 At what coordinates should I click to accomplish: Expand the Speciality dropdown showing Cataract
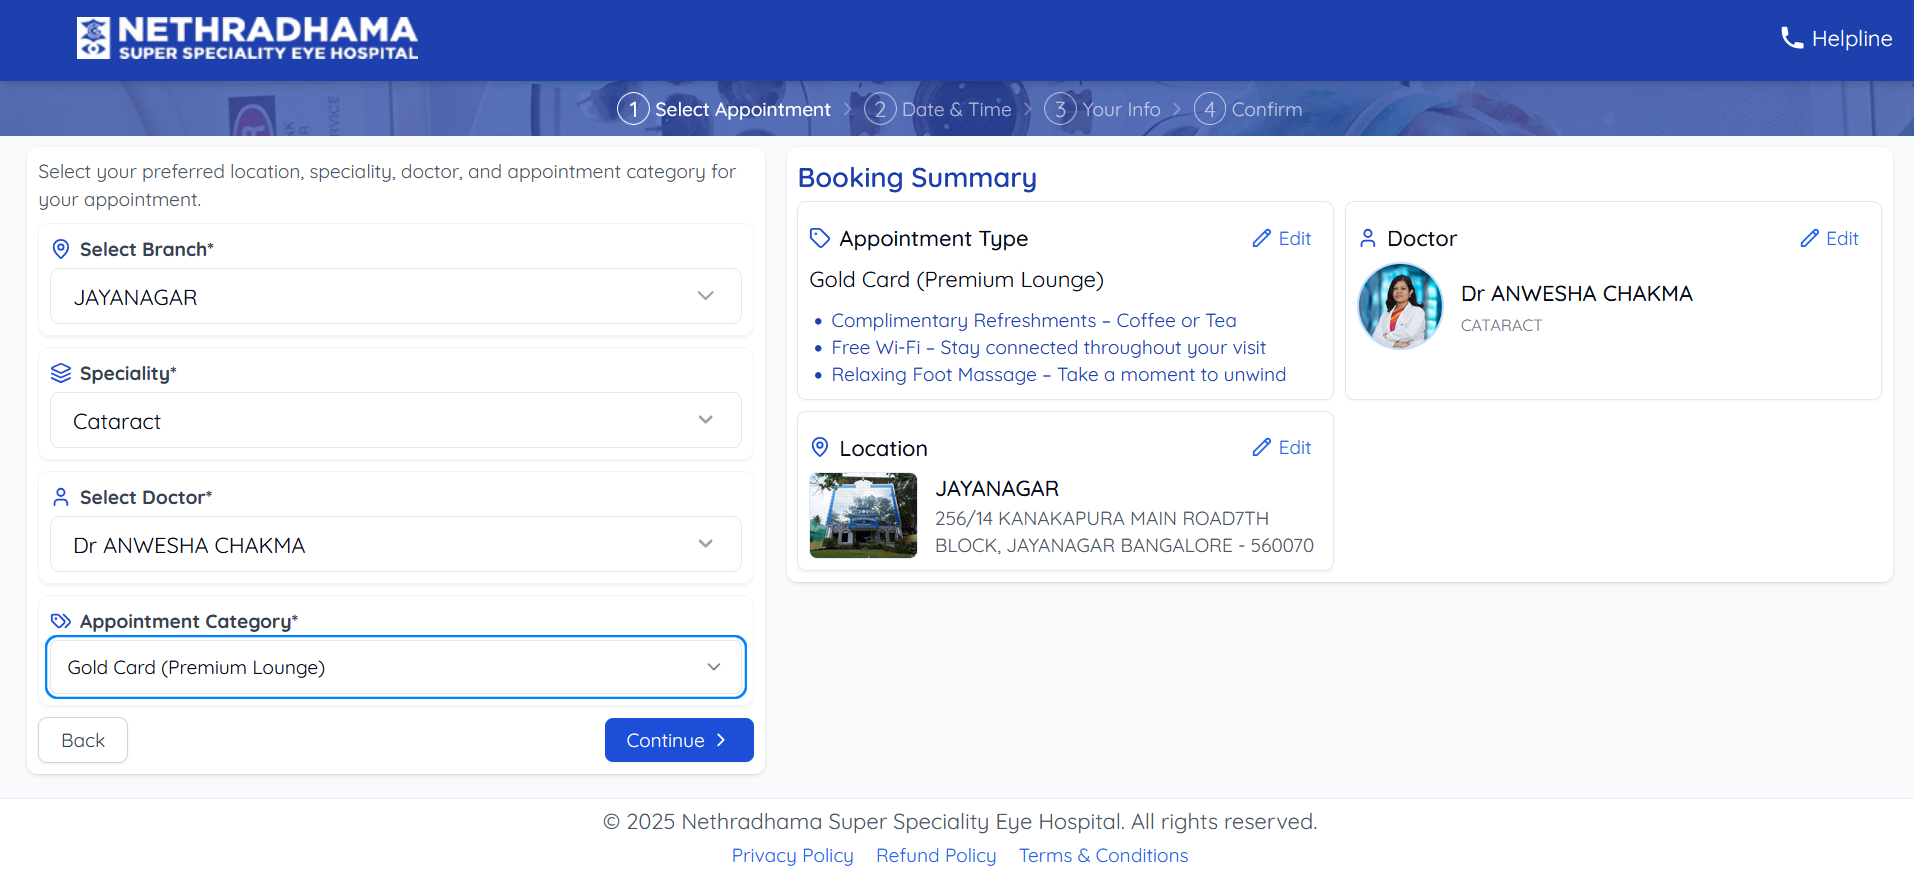click(396, 421)
